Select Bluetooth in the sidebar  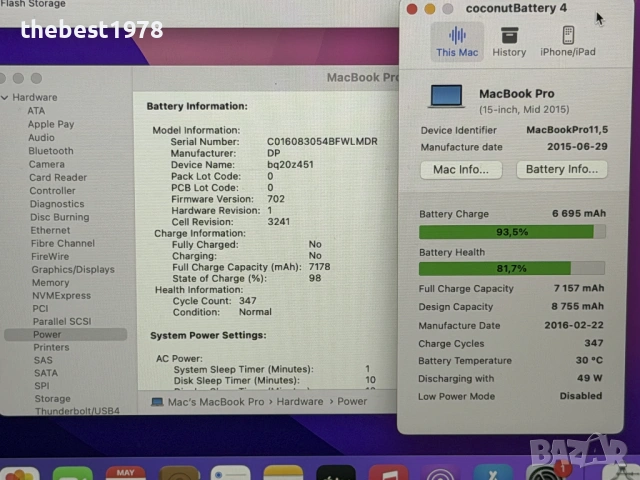click(x=51, y=151)
